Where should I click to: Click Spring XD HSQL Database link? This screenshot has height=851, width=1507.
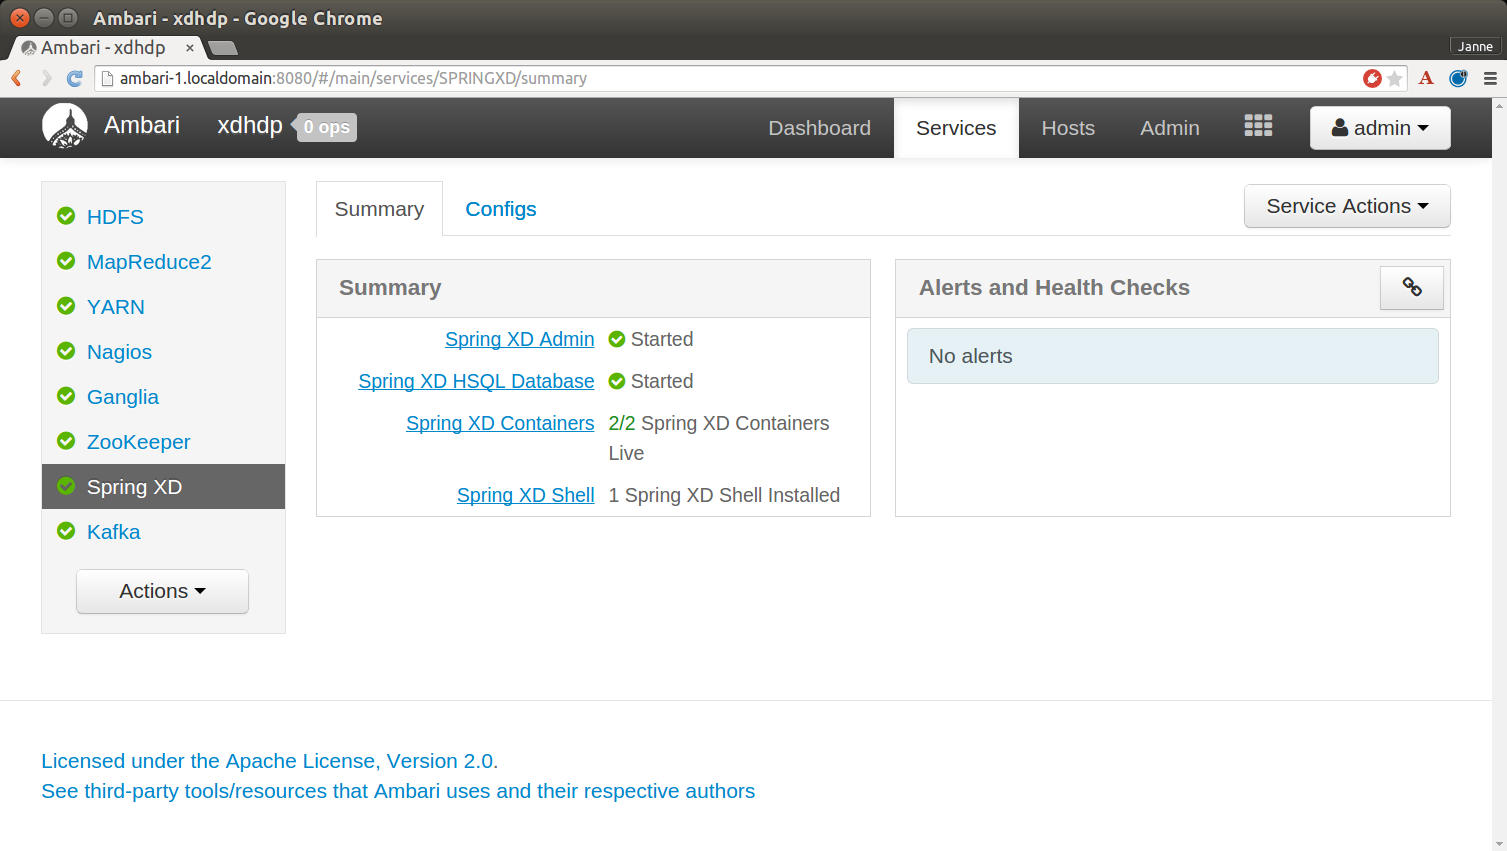476,381
